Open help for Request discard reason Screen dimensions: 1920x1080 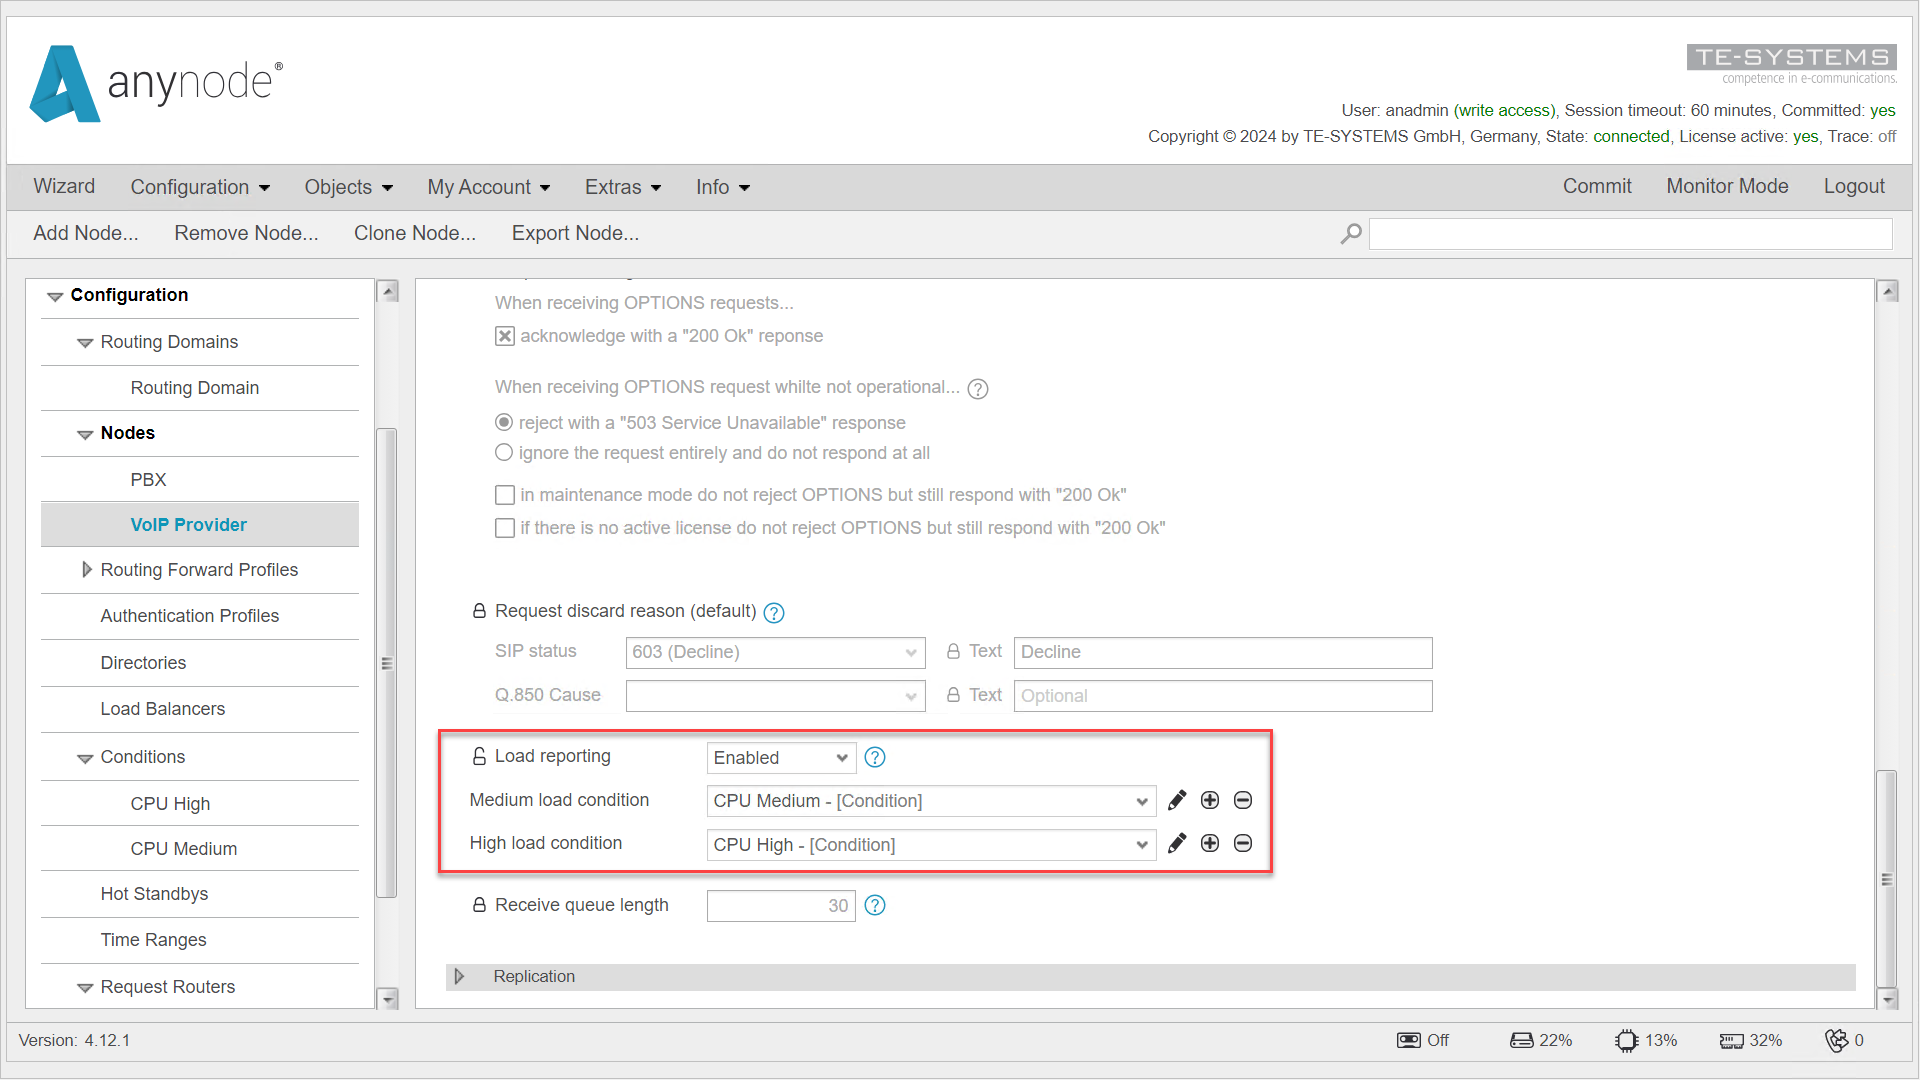pos(774,612)
